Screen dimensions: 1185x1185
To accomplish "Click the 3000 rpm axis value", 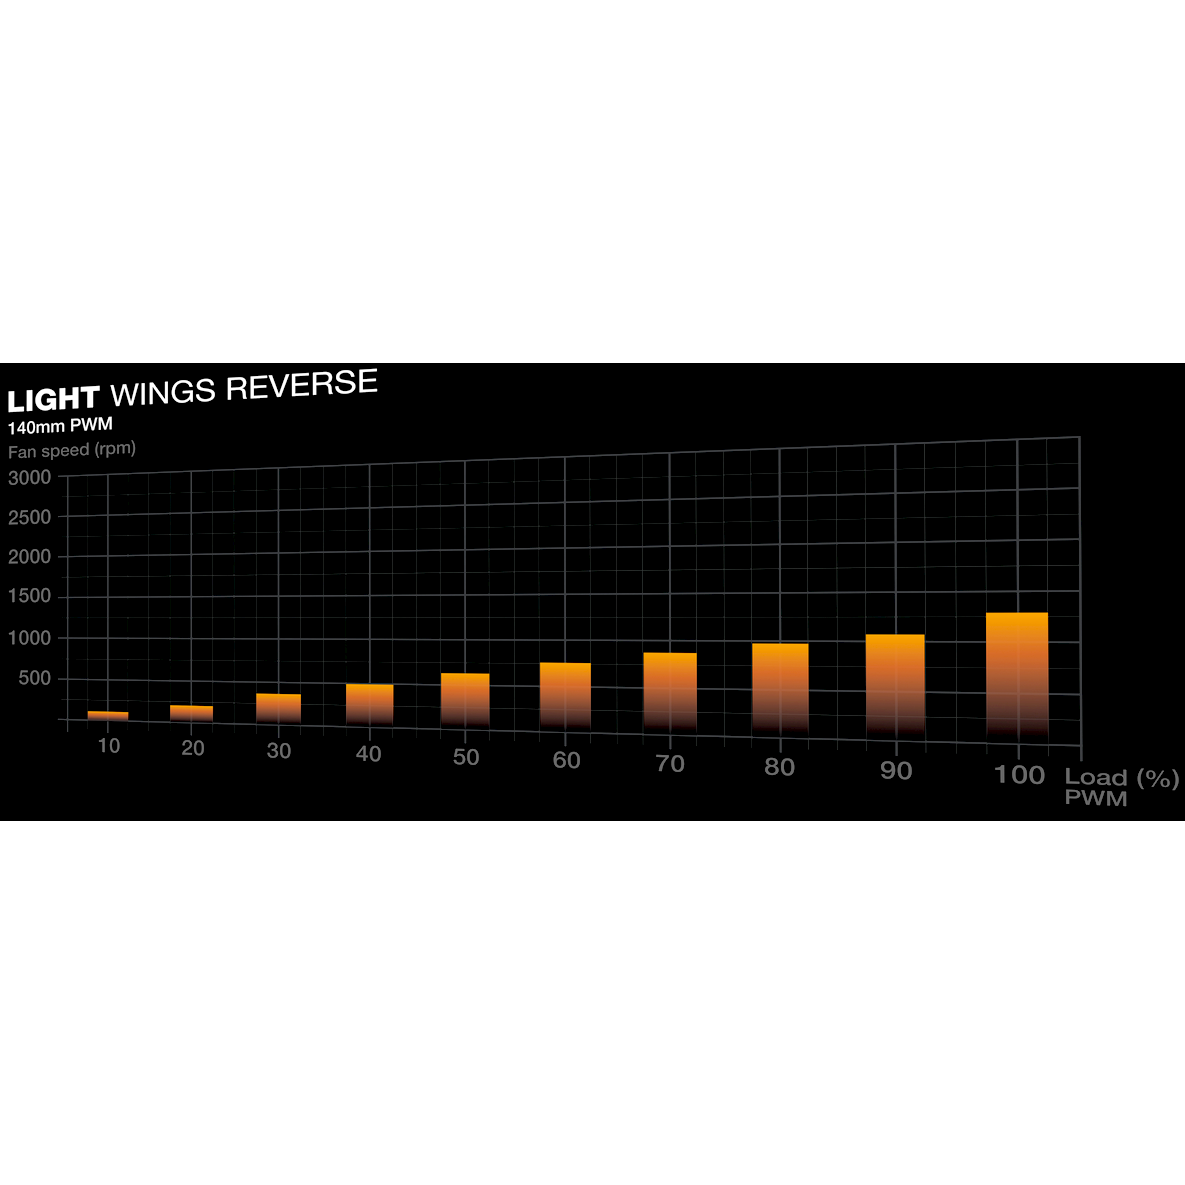I will click(29, 478).
